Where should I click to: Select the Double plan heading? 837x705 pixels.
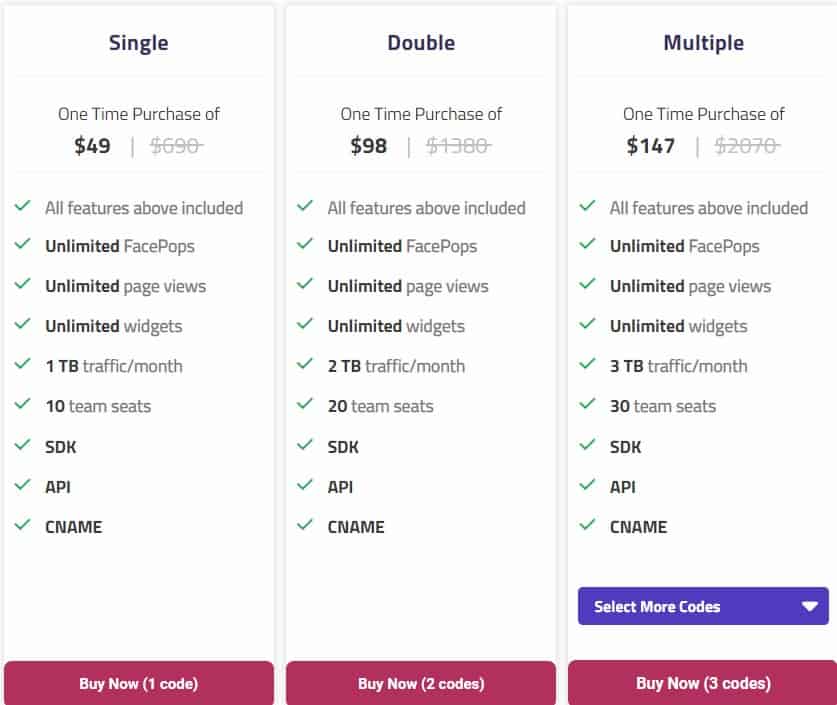(x=421, y=43)
